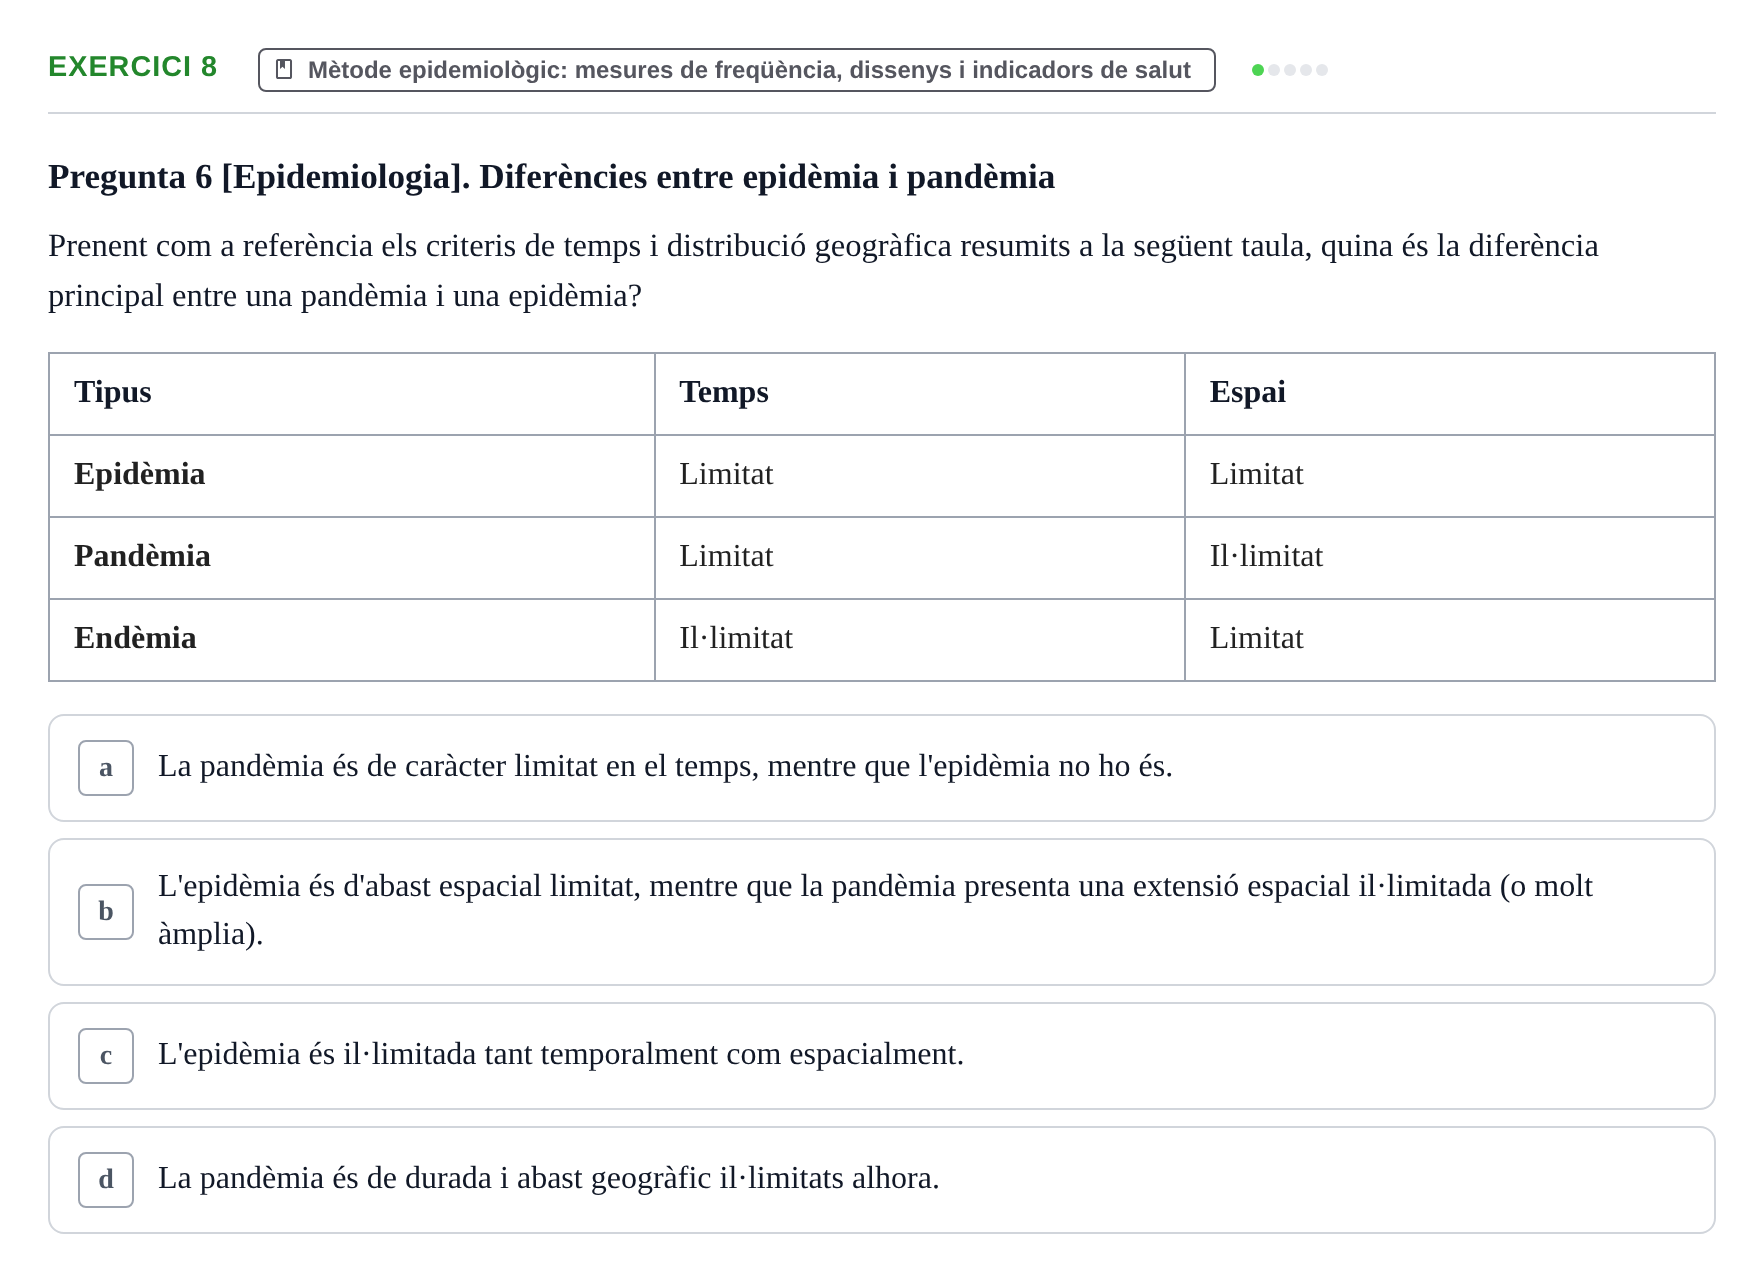Click Limitat Espai cell in Epidèmia row
Viewport: 1764px width, 1284px height.
[x=1450, y=476]
